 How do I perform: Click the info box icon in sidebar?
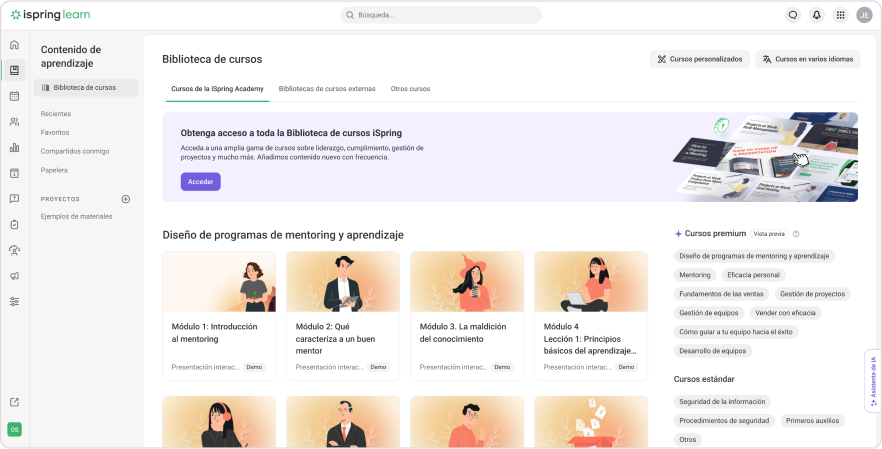(x=15, y=173)
